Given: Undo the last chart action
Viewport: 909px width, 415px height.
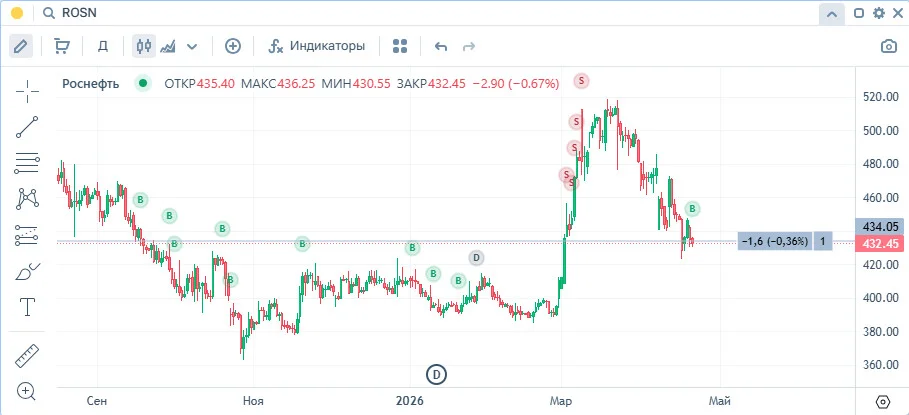Looking at the screenshot, I should click(441, 46).
